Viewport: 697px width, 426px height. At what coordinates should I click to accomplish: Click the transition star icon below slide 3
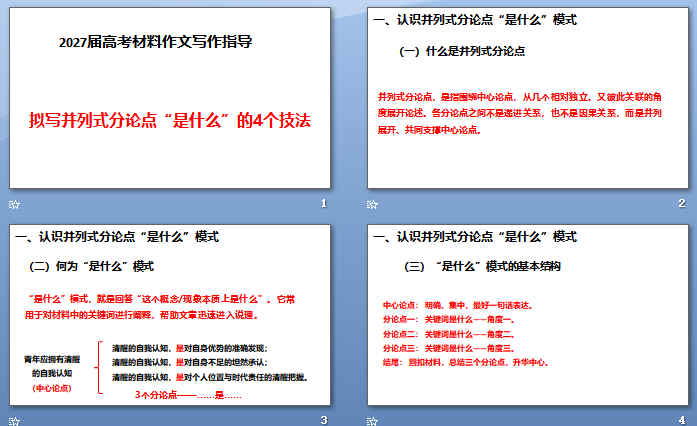14,421
